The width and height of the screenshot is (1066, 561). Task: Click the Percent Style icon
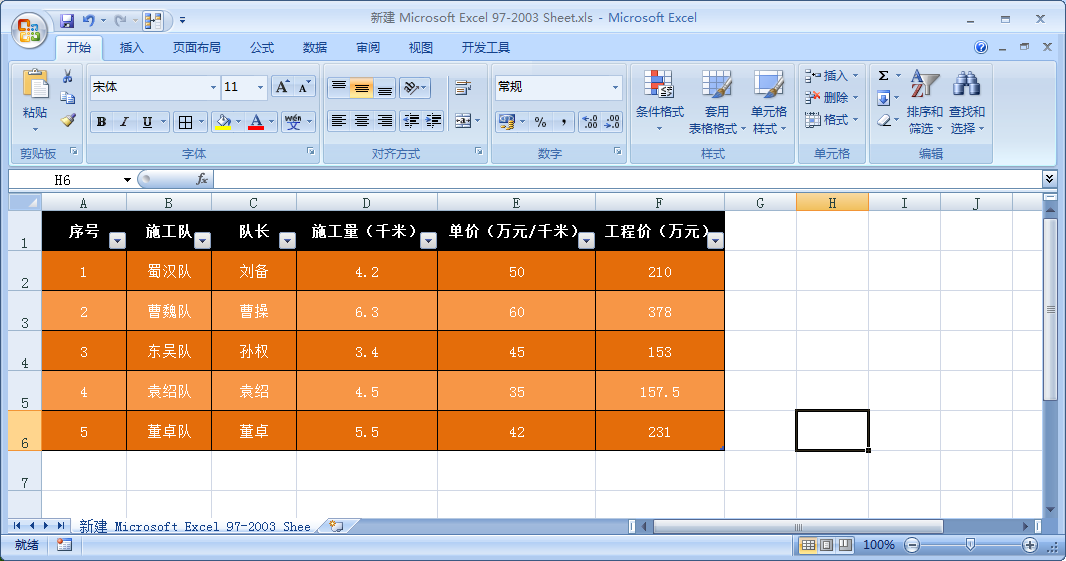click(540, 122)
